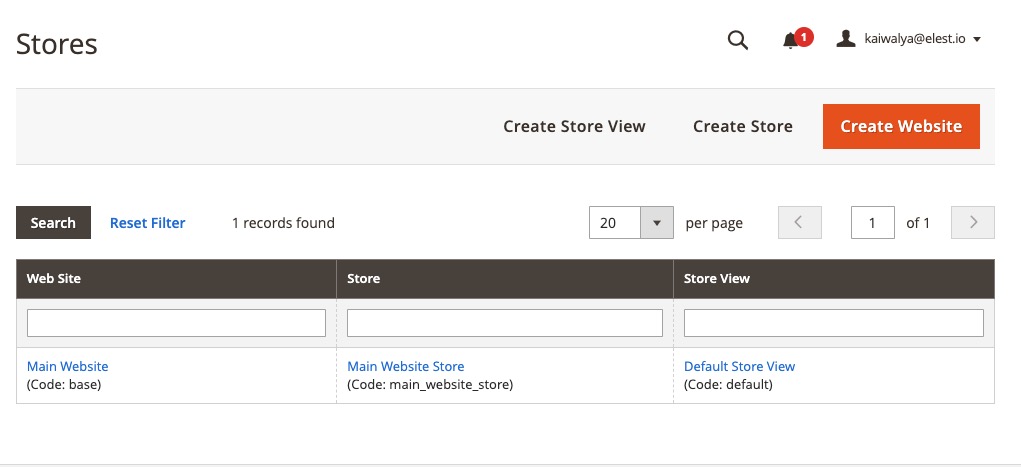Go to previous page with left chevron

click(800, 223)
